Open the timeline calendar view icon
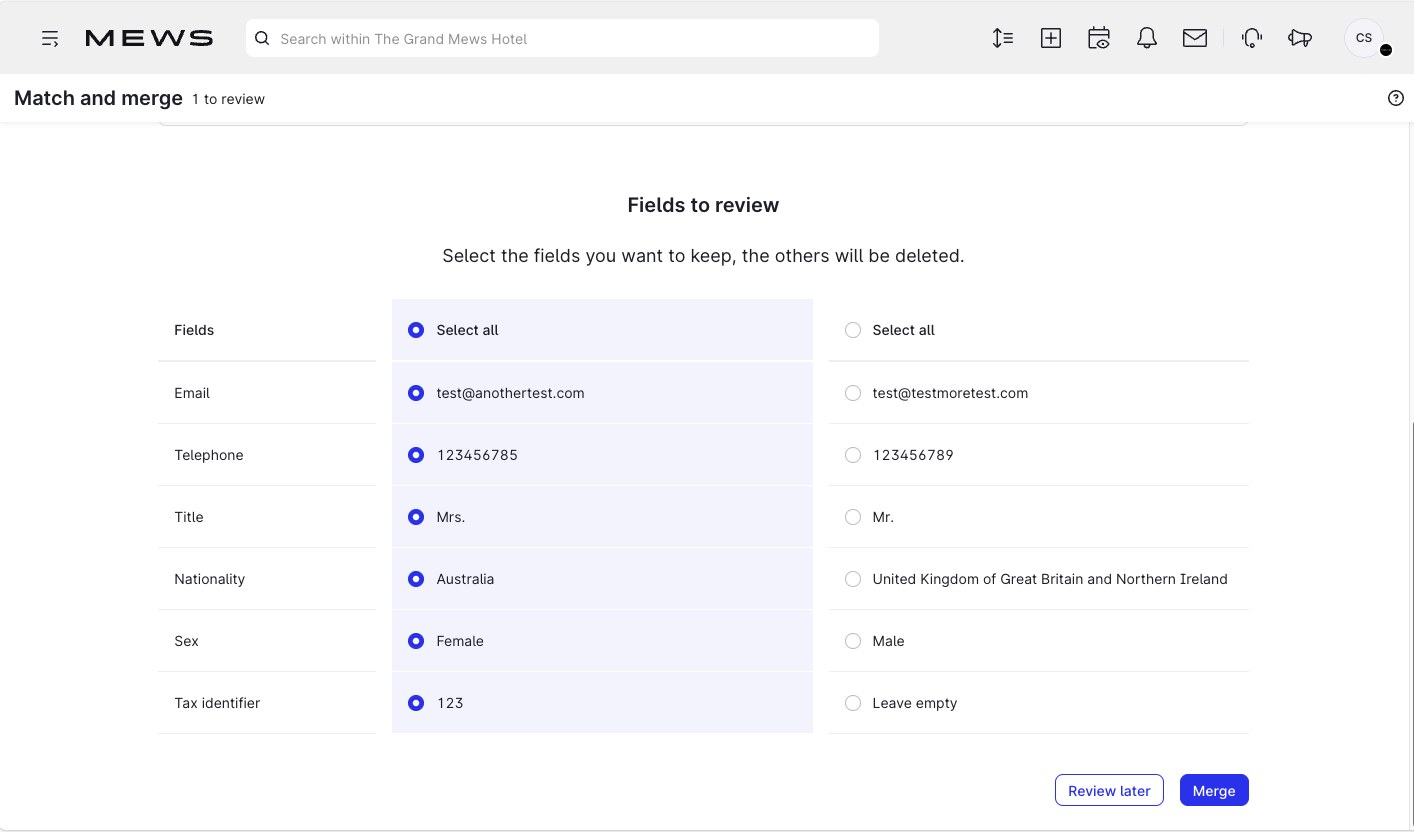1414x832 pixels. (1098, 37)
